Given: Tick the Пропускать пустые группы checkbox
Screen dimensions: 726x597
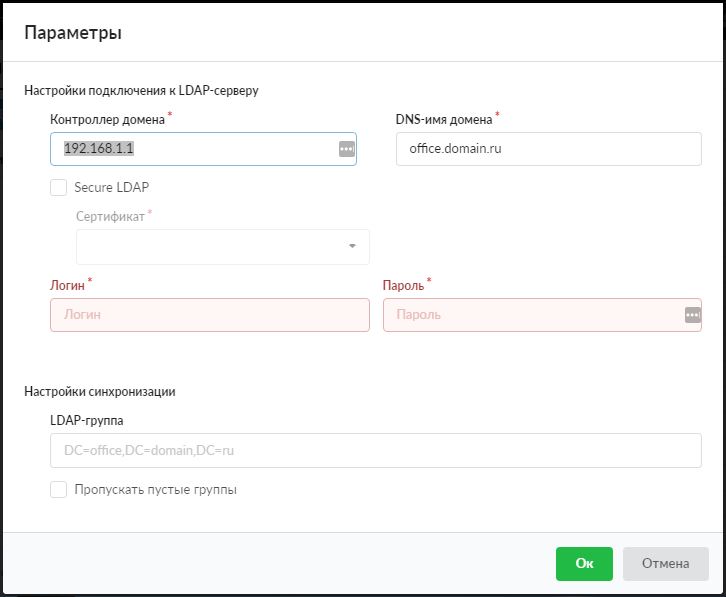Looking at the screenshot, I should tap(59, 490).
